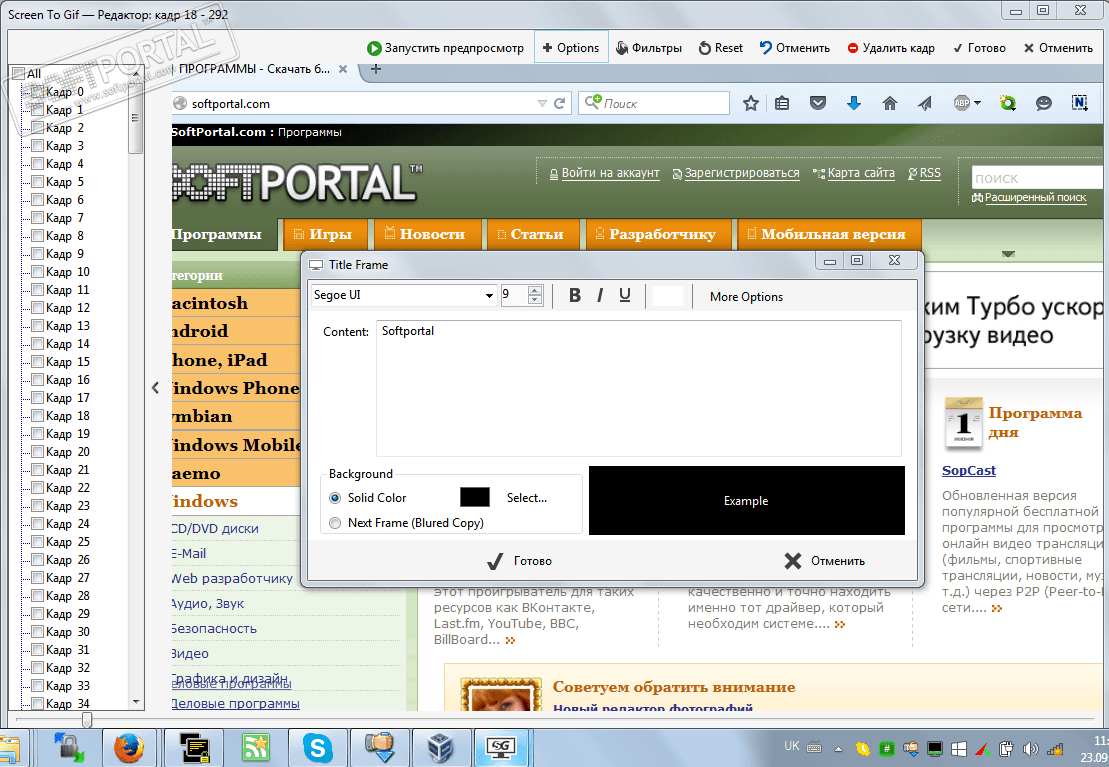Click Готово in Title Frame dialog
This screenshot has height=767, width=1109.
pyautogui.click(x=519, y=561)
